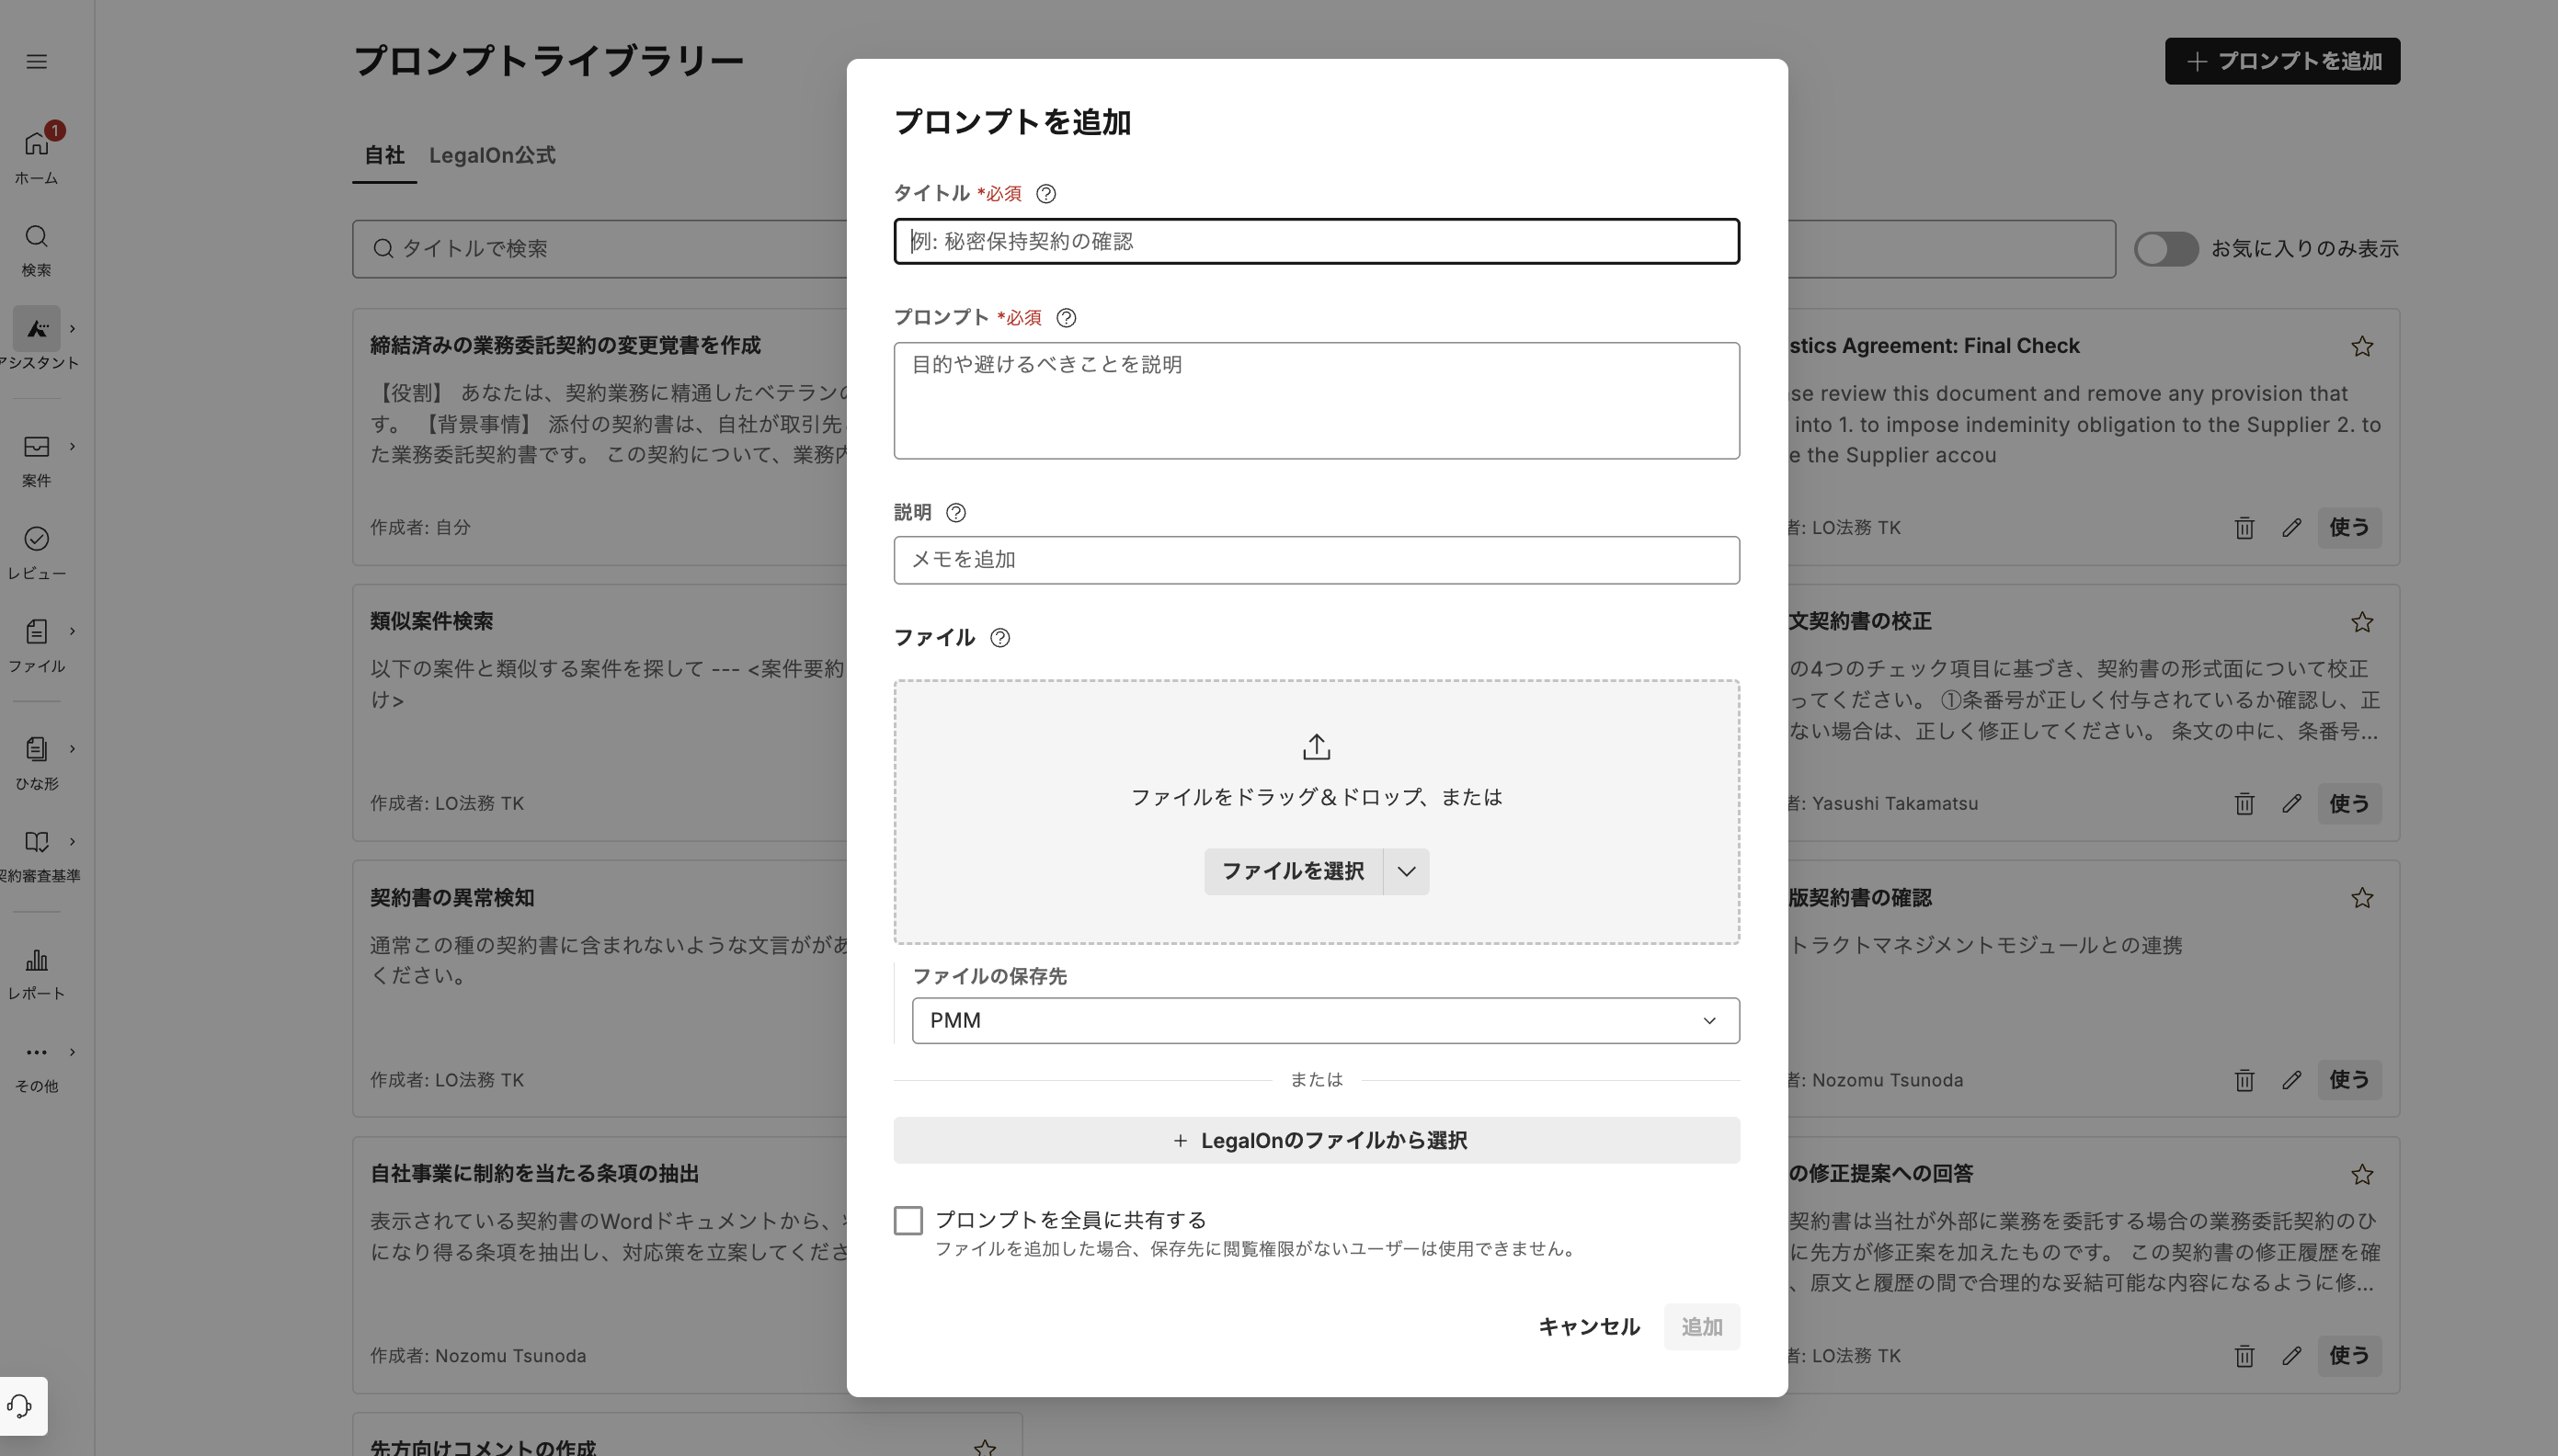Image resolution: width=2558 pixels, height=1456 pixels.
Task: Check プロンプトを全員に共有する
Action: click(x=908, y=1220)
